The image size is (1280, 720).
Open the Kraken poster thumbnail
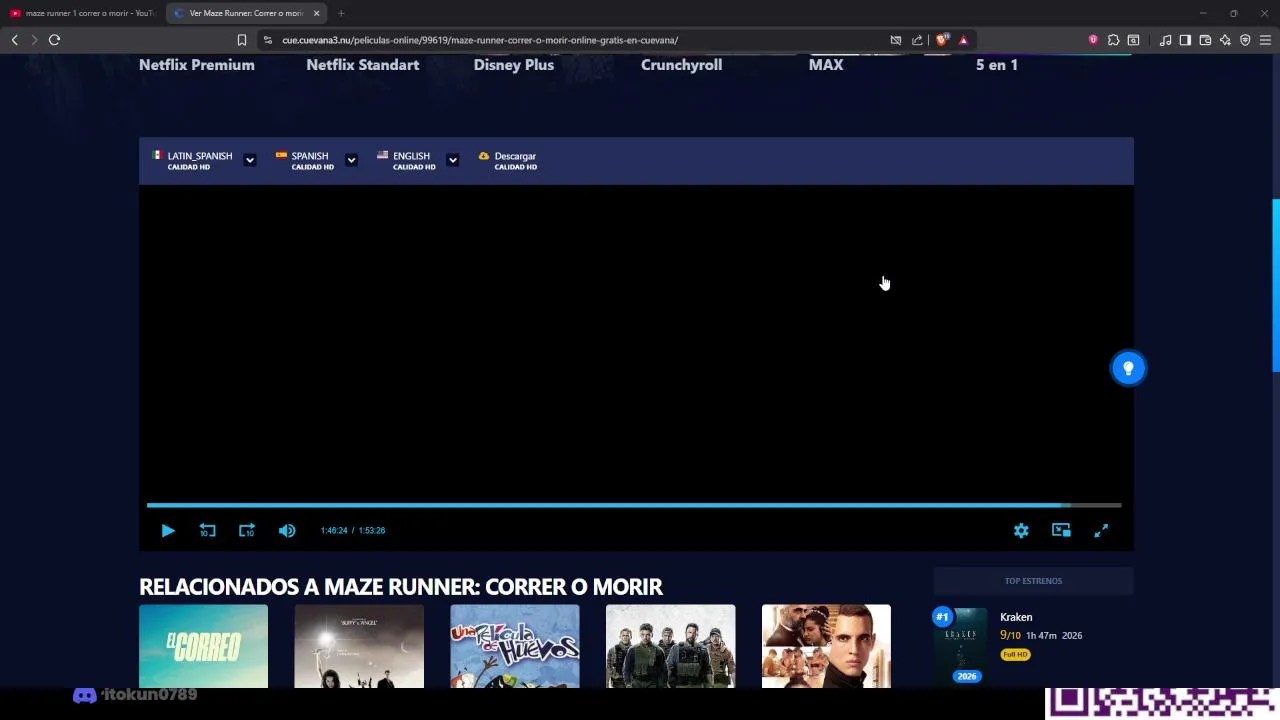[x=960, y=646]
